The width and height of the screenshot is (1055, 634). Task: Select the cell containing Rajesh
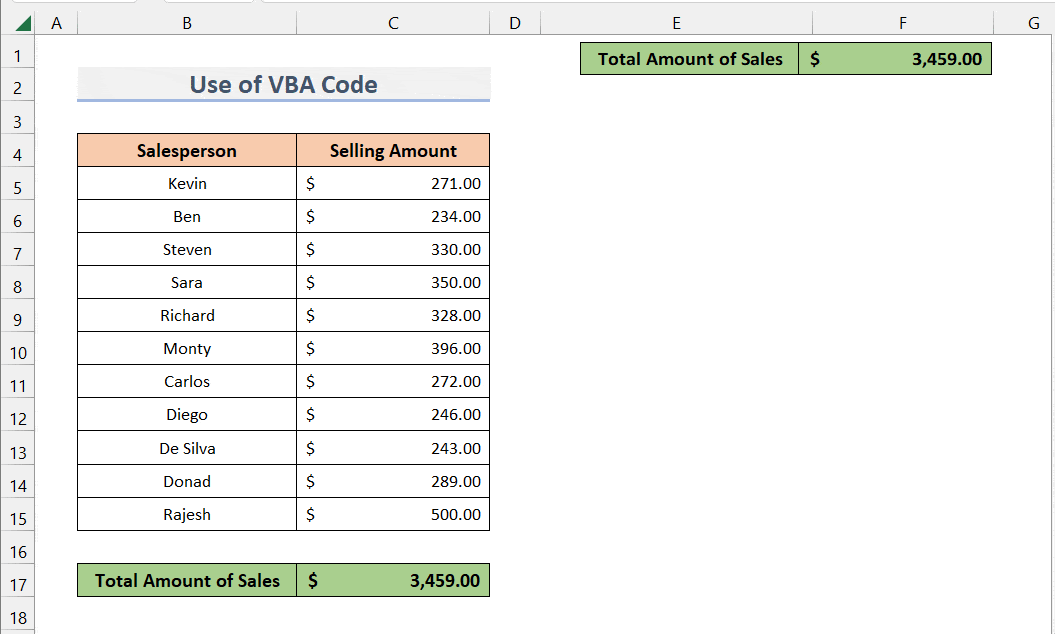click(x=187, y=514)
